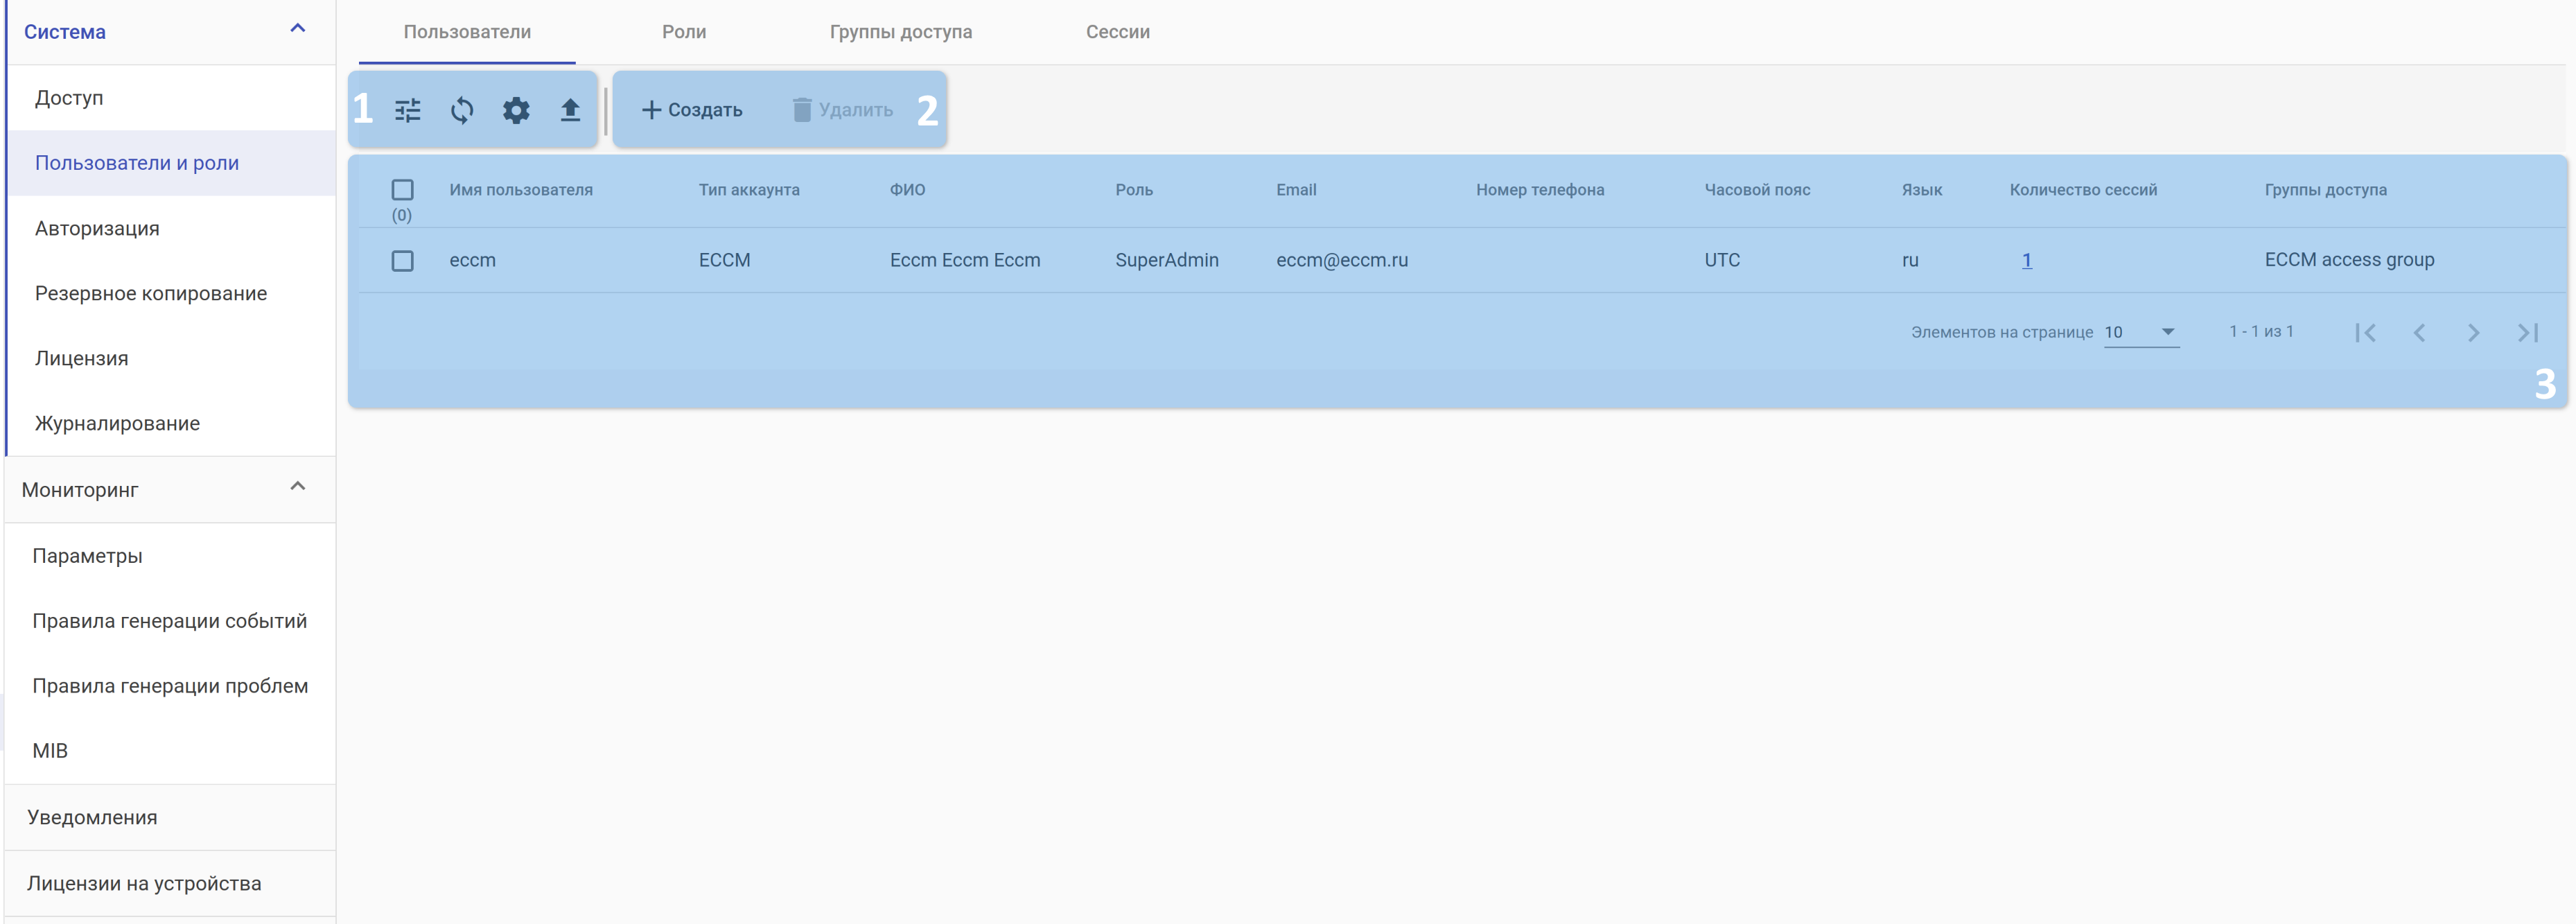
Task: Go to the last page of the table
Action: click(x=2527, y=332)
